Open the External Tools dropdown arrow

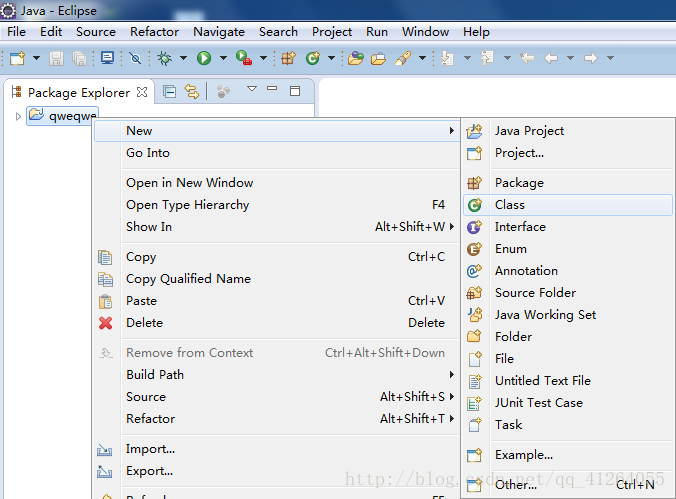263,58
